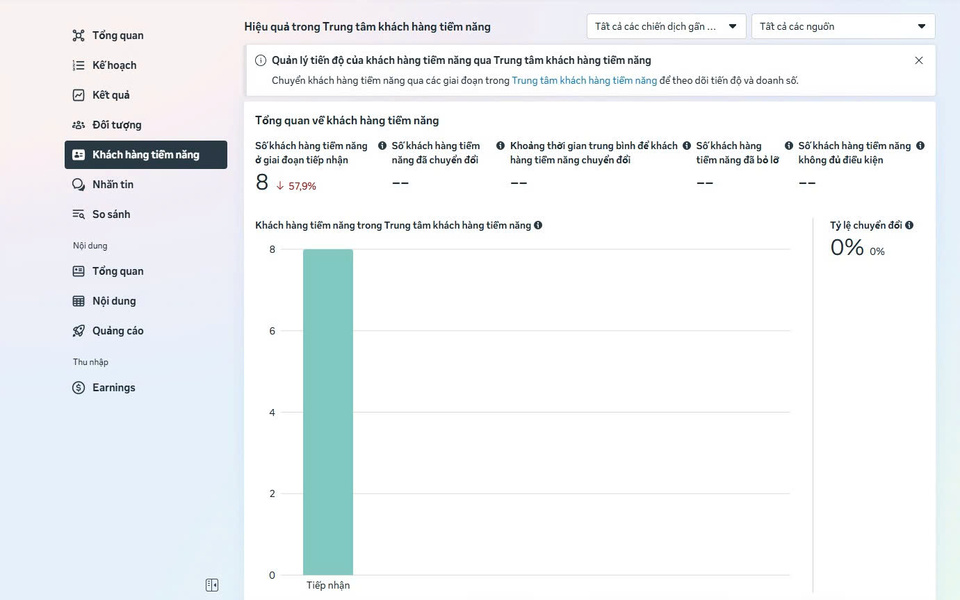Viewport: 960px width, 600px height.
Task: Collapse the sidebar with the panel toggle icon
Action: click(212, 585)
